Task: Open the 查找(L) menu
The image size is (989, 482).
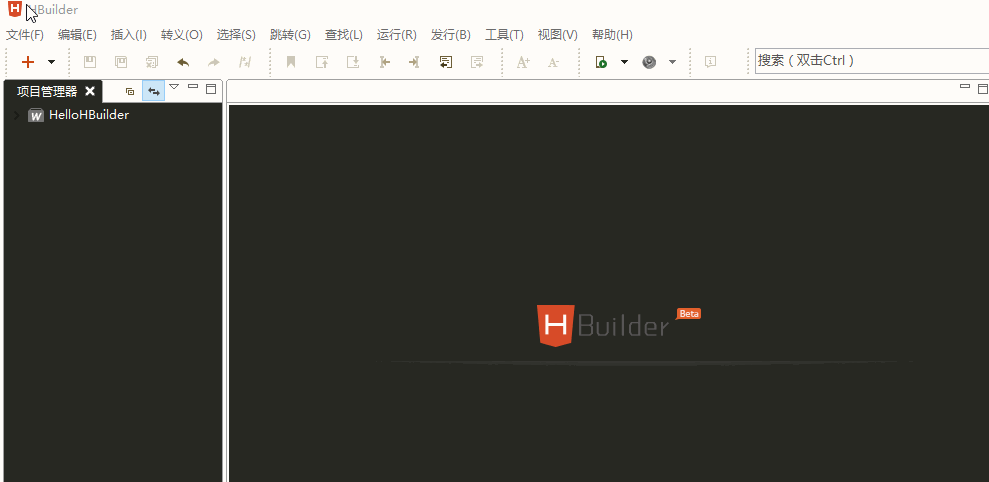Action: (x=344, y=35)
